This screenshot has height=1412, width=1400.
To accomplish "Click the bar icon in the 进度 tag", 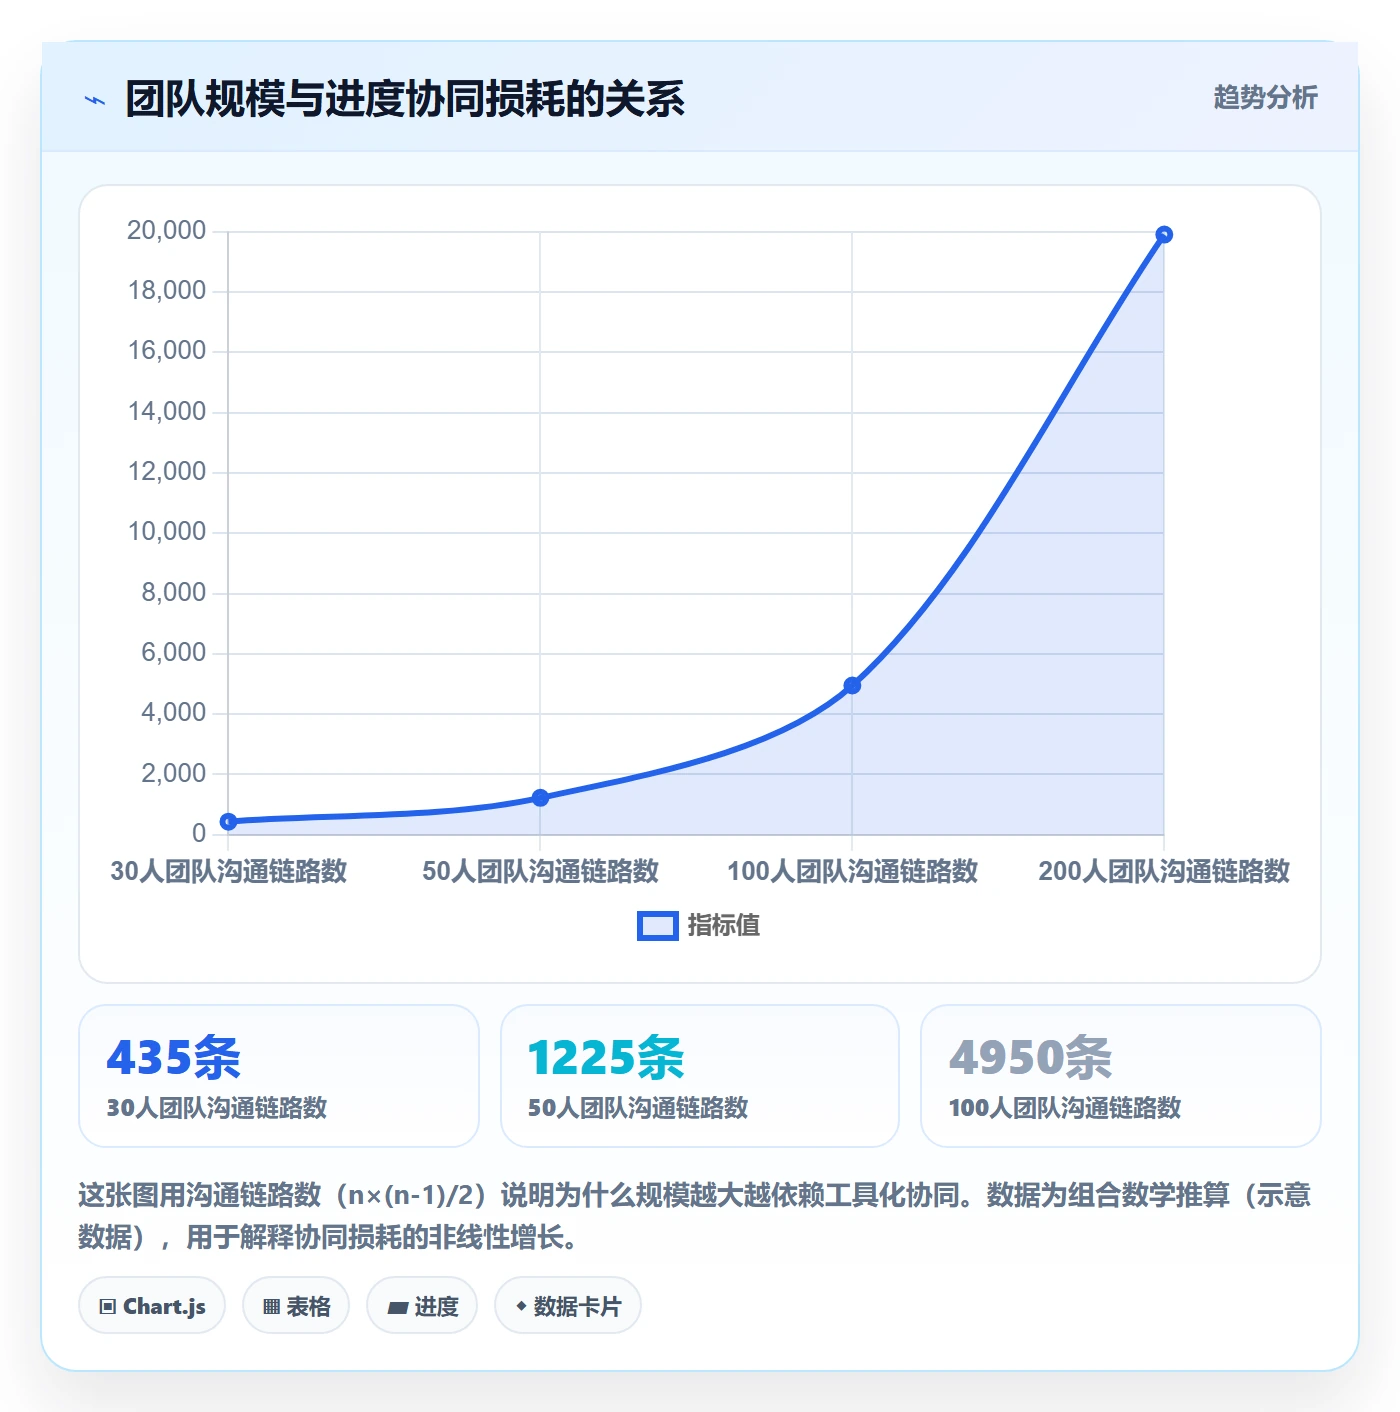I will click(x=397, y=1308).
